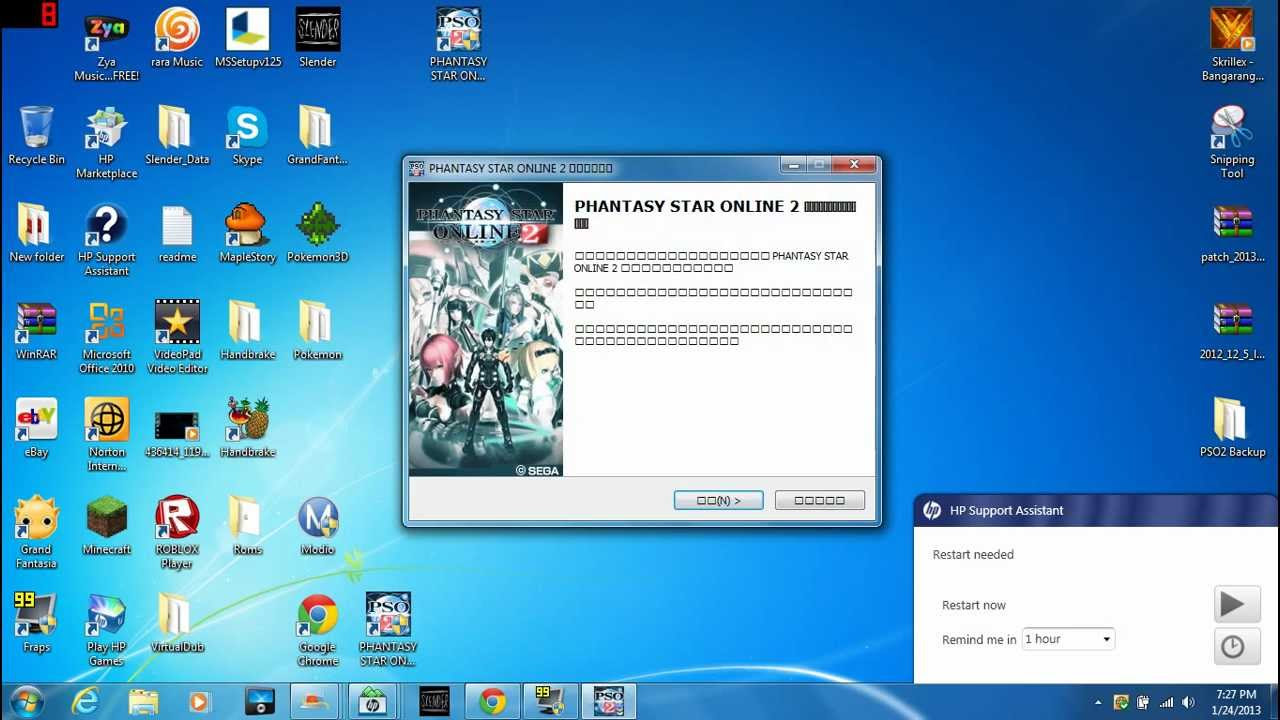Select the Slender_Data folder

pyautogui.click(x=177, y=136)
